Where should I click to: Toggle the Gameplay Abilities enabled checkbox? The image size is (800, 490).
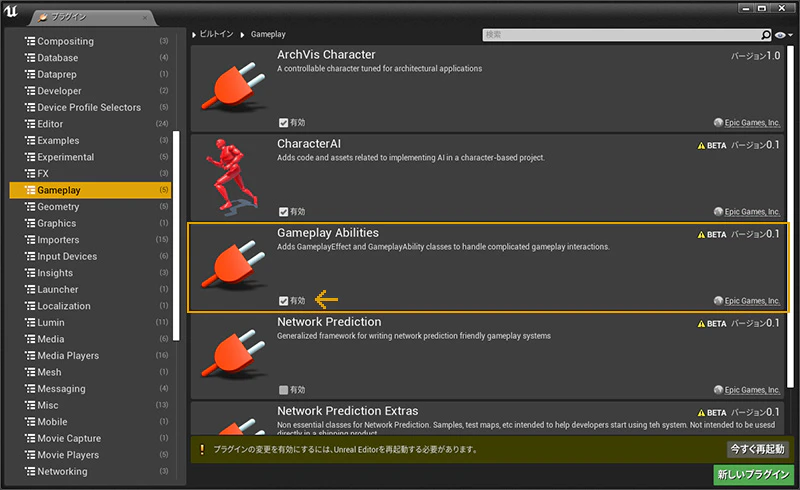tap(283, 301)
